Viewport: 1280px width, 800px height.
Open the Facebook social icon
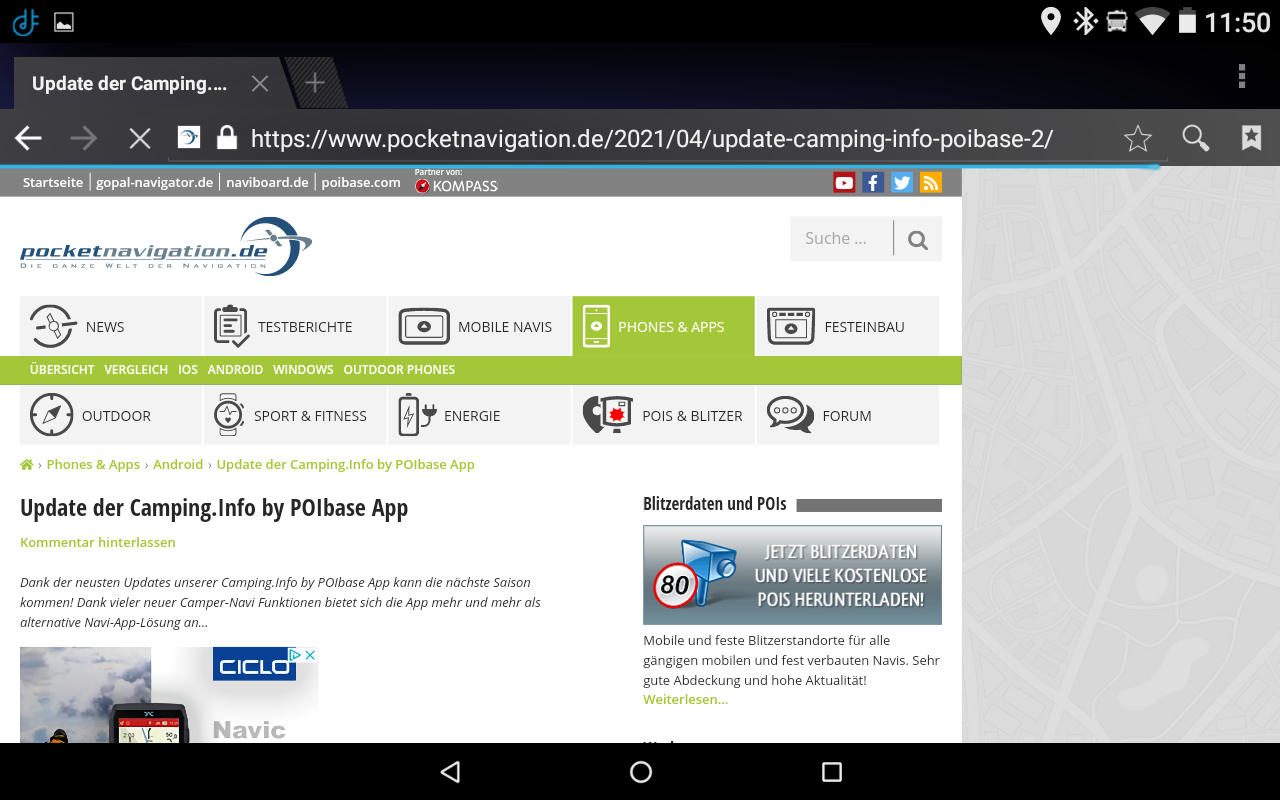(873, 182)
